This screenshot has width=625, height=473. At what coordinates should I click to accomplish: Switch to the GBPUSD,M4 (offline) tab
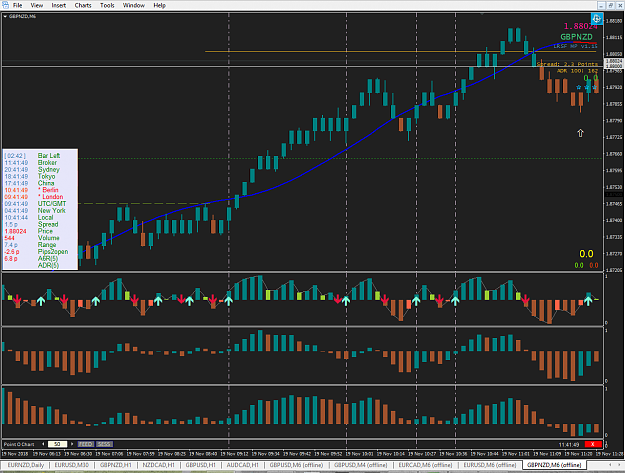pos(361,465)
